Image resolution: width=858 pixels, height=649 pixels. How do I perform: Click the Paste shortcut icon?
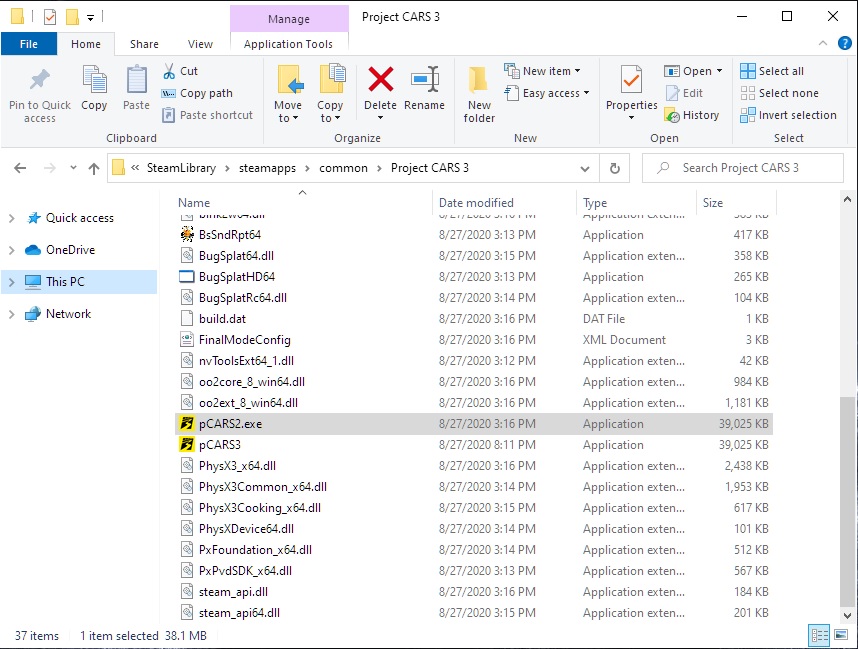(x=169, y=115)
